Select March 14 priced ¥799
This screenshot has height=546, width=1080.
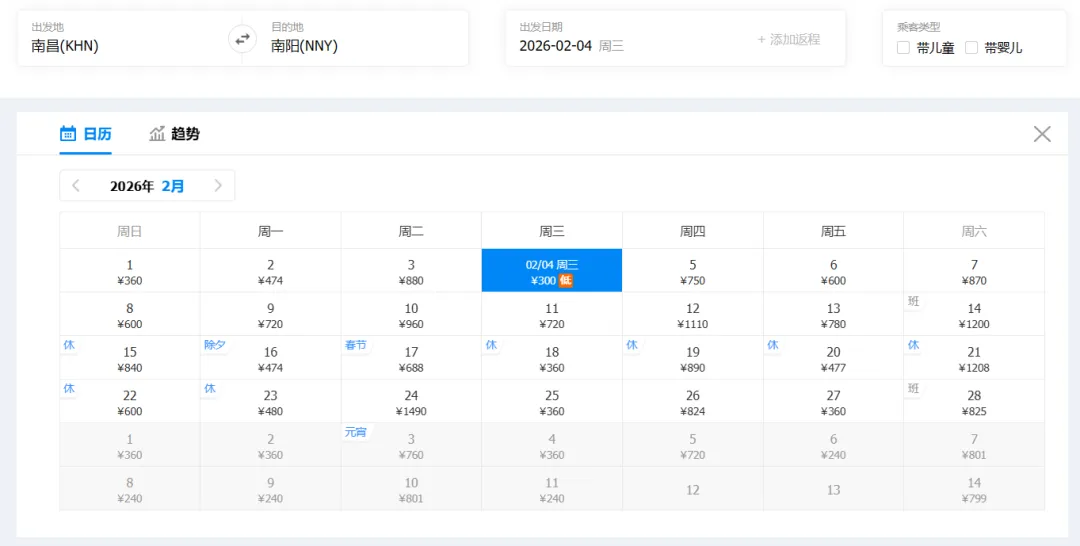974,489
